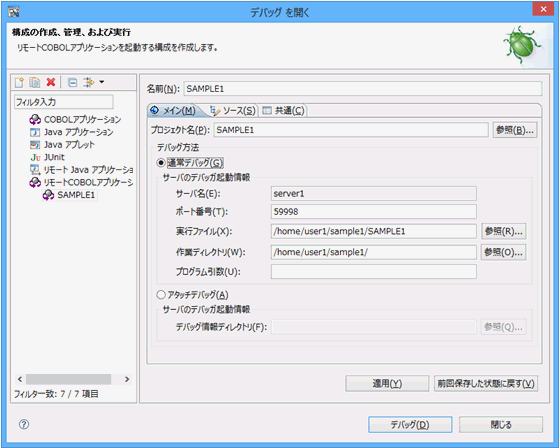Switch to the ソース(S) tab
560x448 pixels.
point(233,111)
